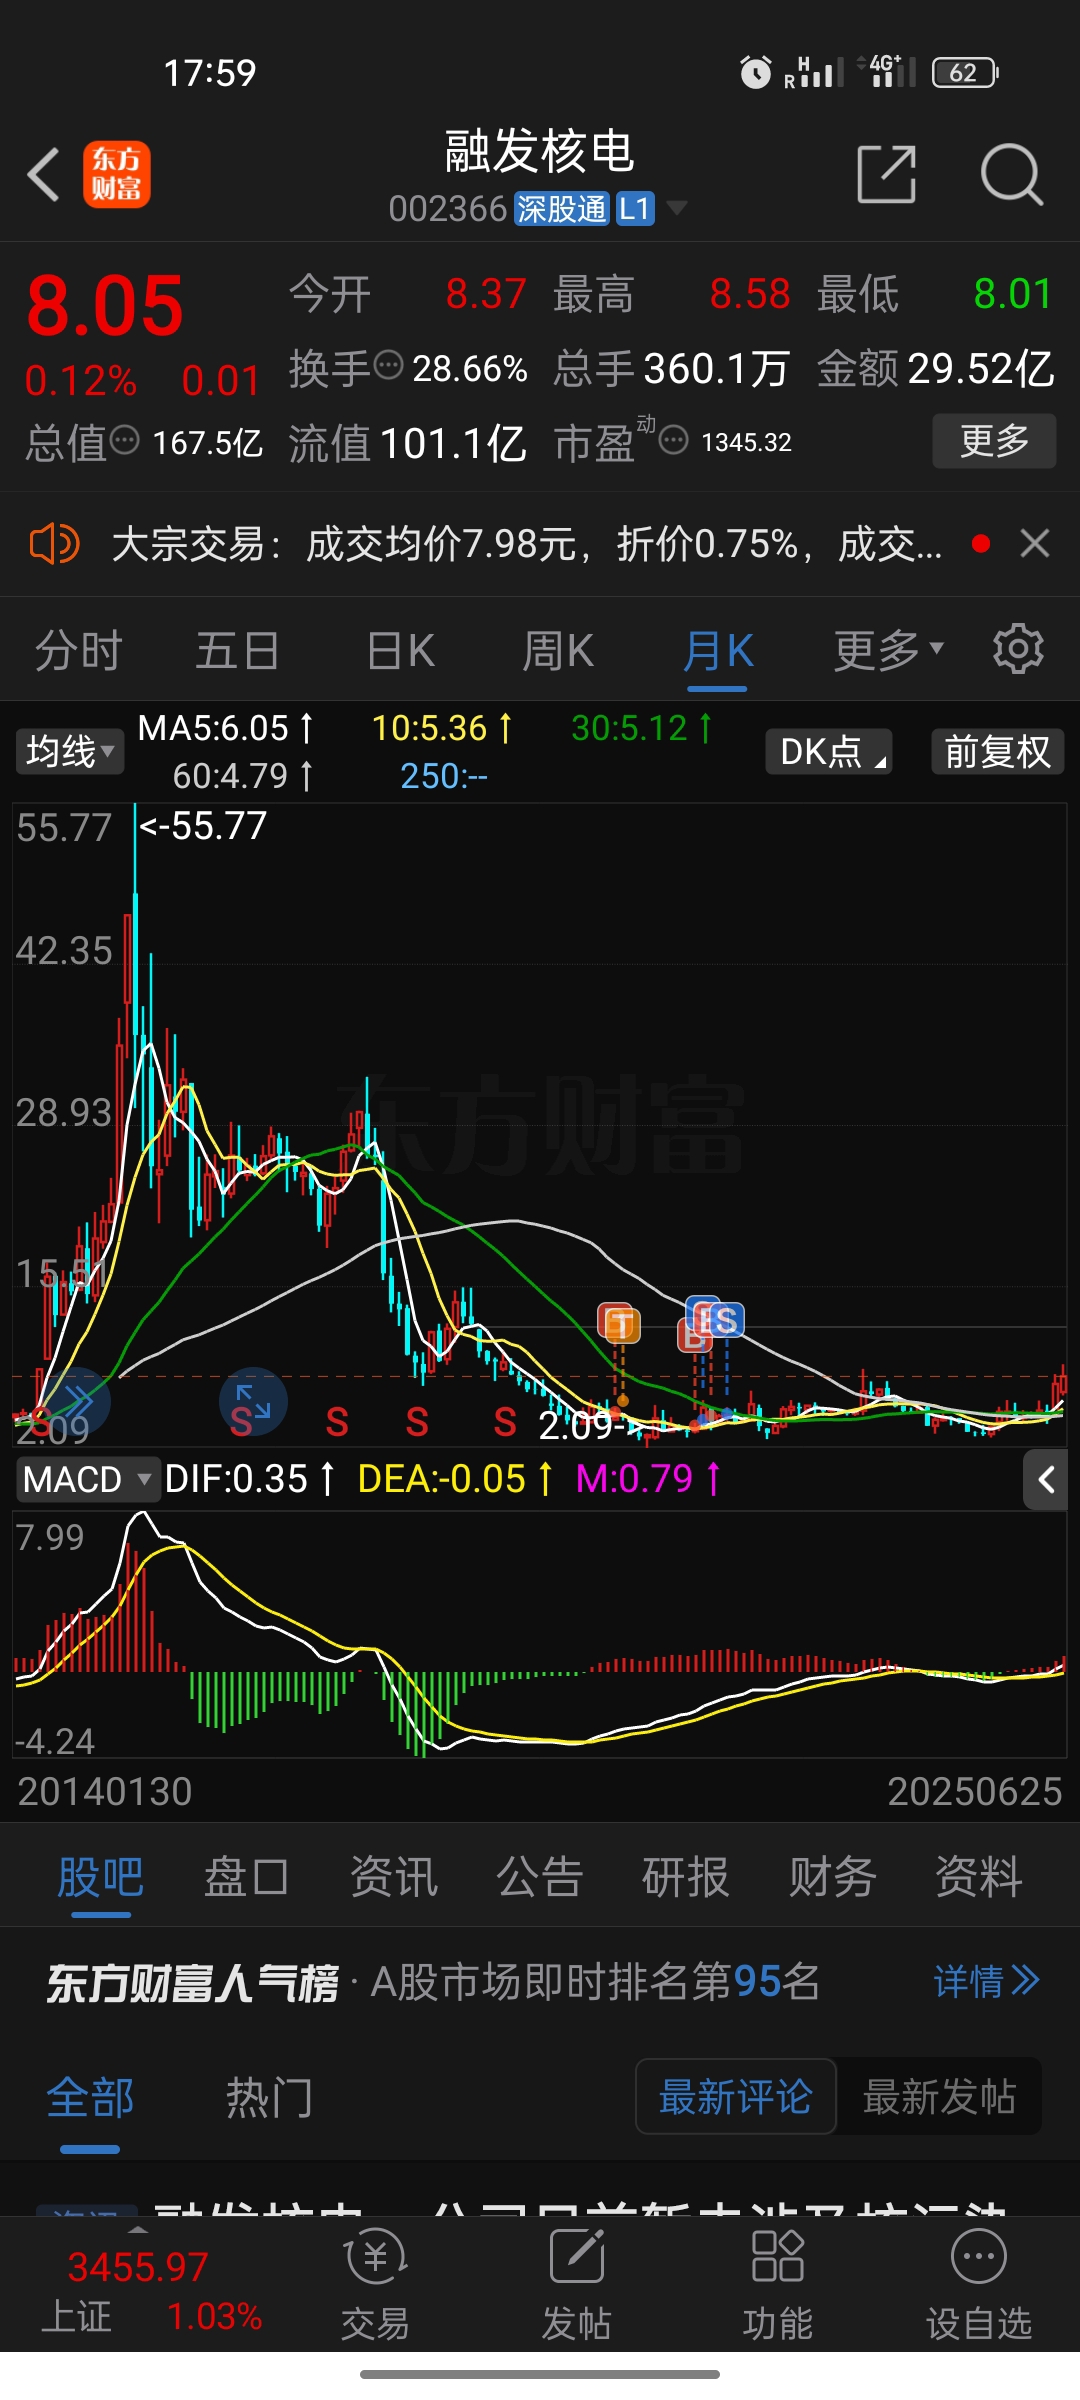
Task: Tap info icon beside 总值
Action: [124, 439]
